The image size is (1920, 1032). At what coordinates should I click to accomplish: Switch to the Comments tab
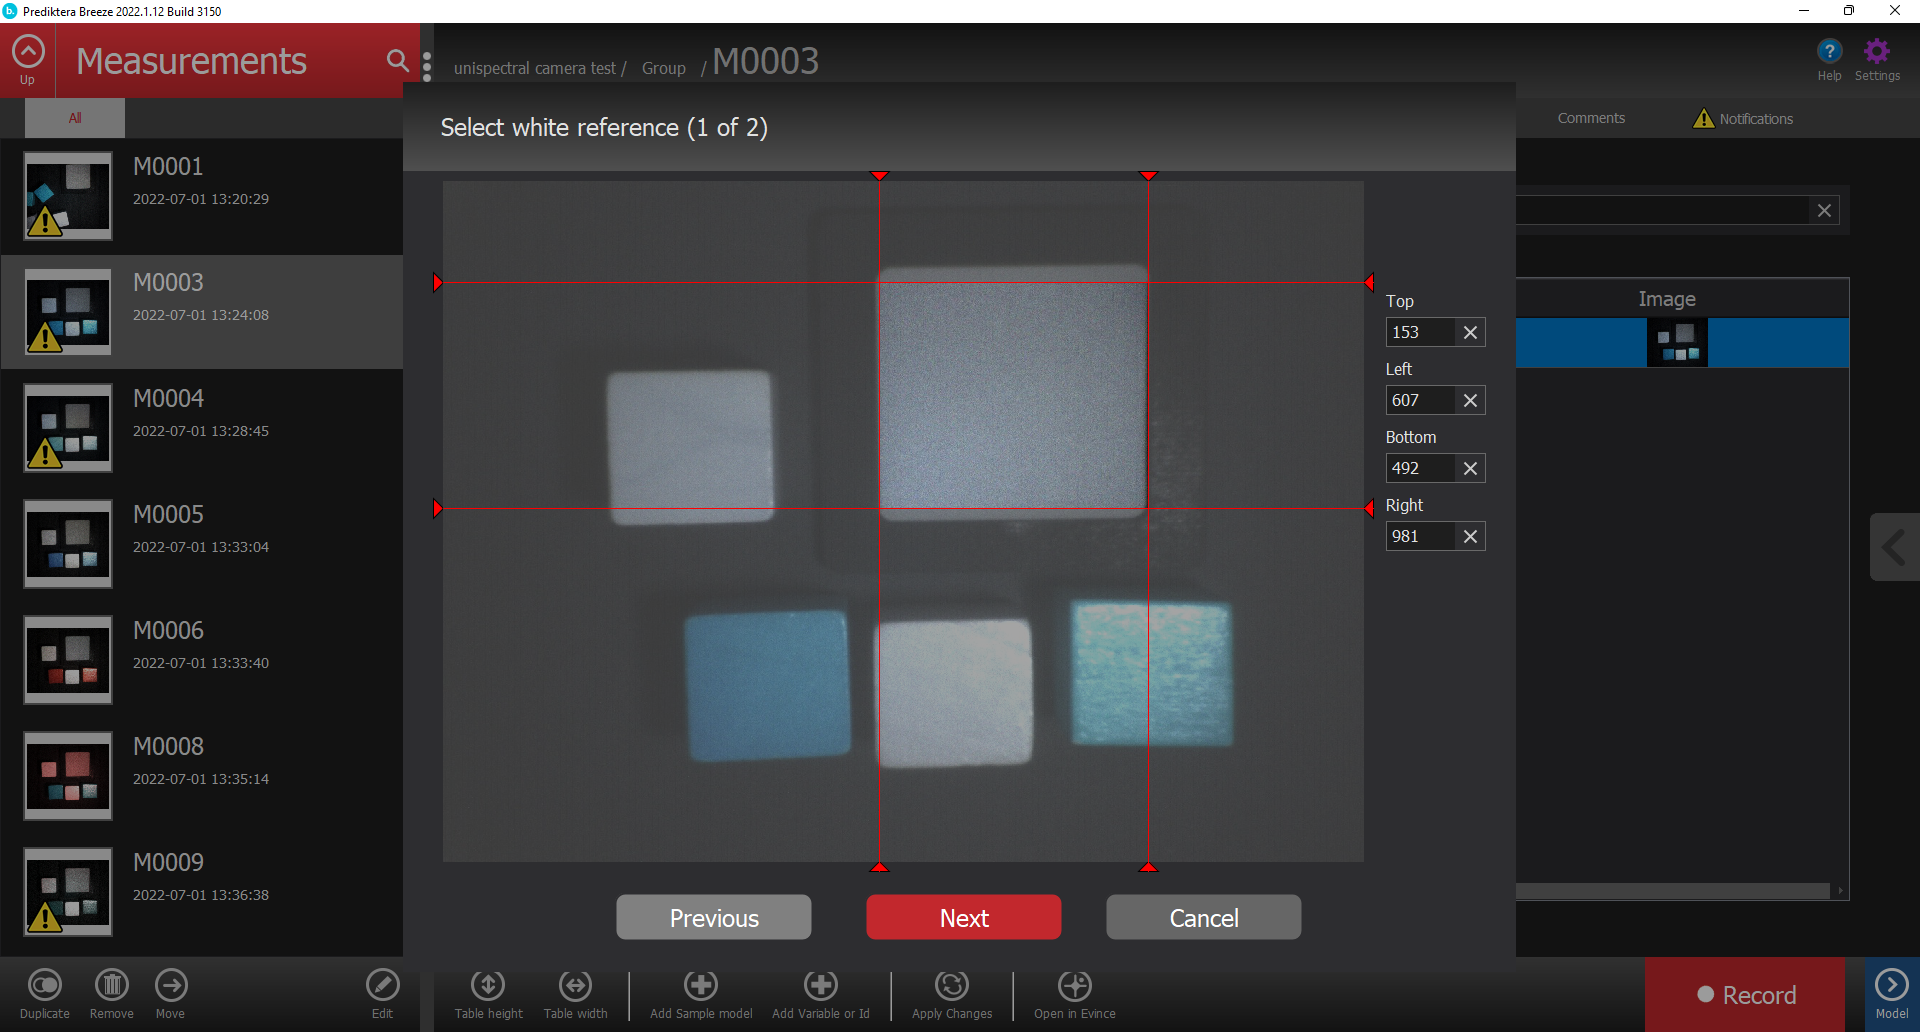point(1590,118)
